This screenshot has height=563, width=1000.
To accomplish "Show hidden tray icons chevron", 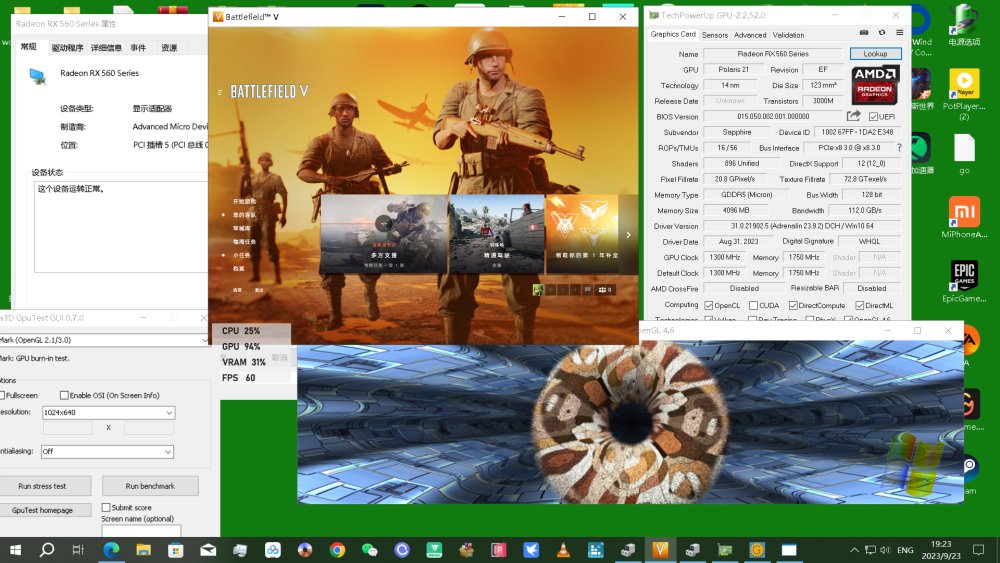I will tap(854, 550).
